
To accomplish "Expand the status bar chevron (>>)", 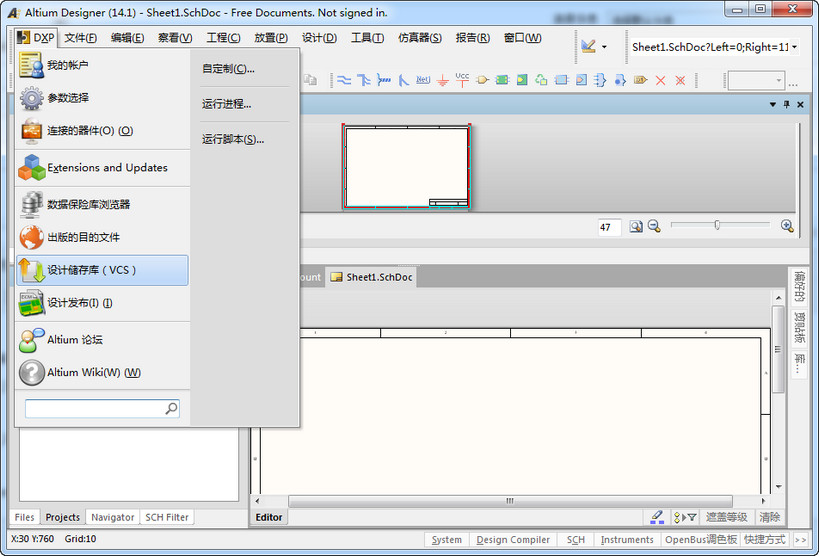I will pyautogui.click(x=800, y=540).
